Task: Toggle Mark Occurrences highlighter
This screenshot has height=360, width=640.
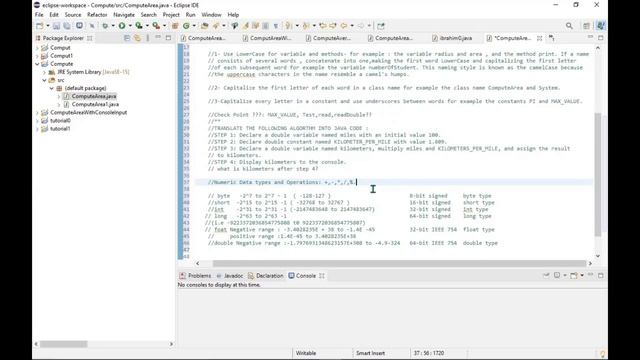Action: point(246,26)
